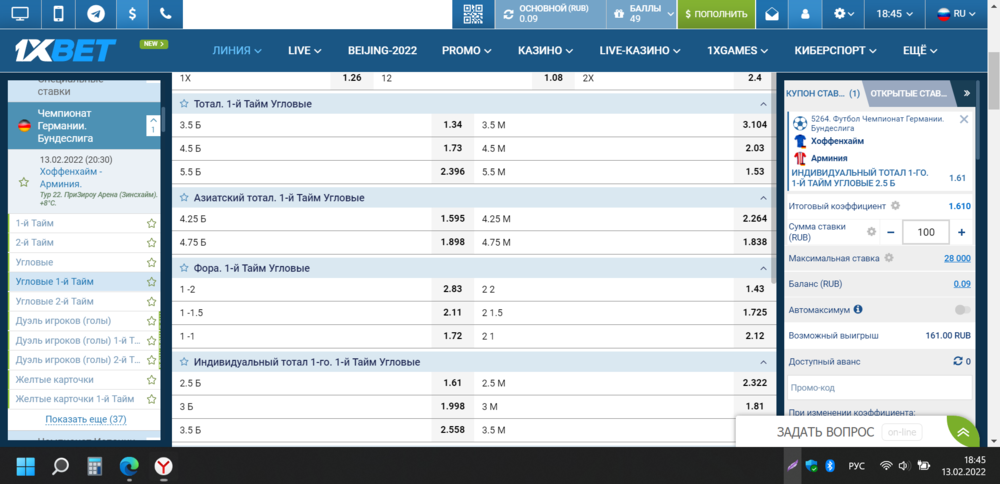Viewport: 1000px width, 484px height.
Task: Open settings gear next to Сумма ставки
Action: 871,232
